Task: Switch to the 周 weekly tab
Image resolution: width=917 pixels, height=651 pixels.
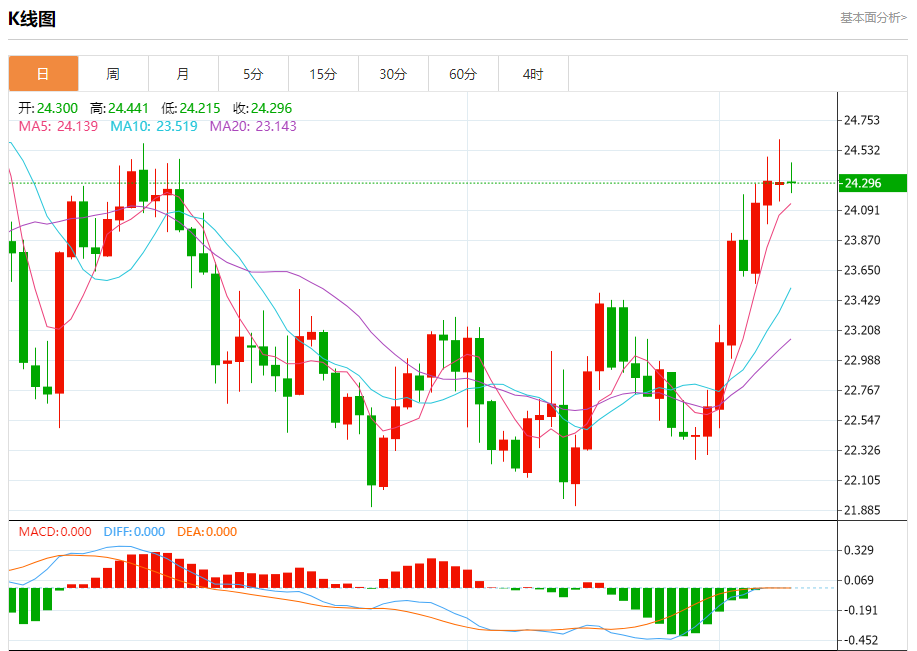Action: tap(113, 74)
